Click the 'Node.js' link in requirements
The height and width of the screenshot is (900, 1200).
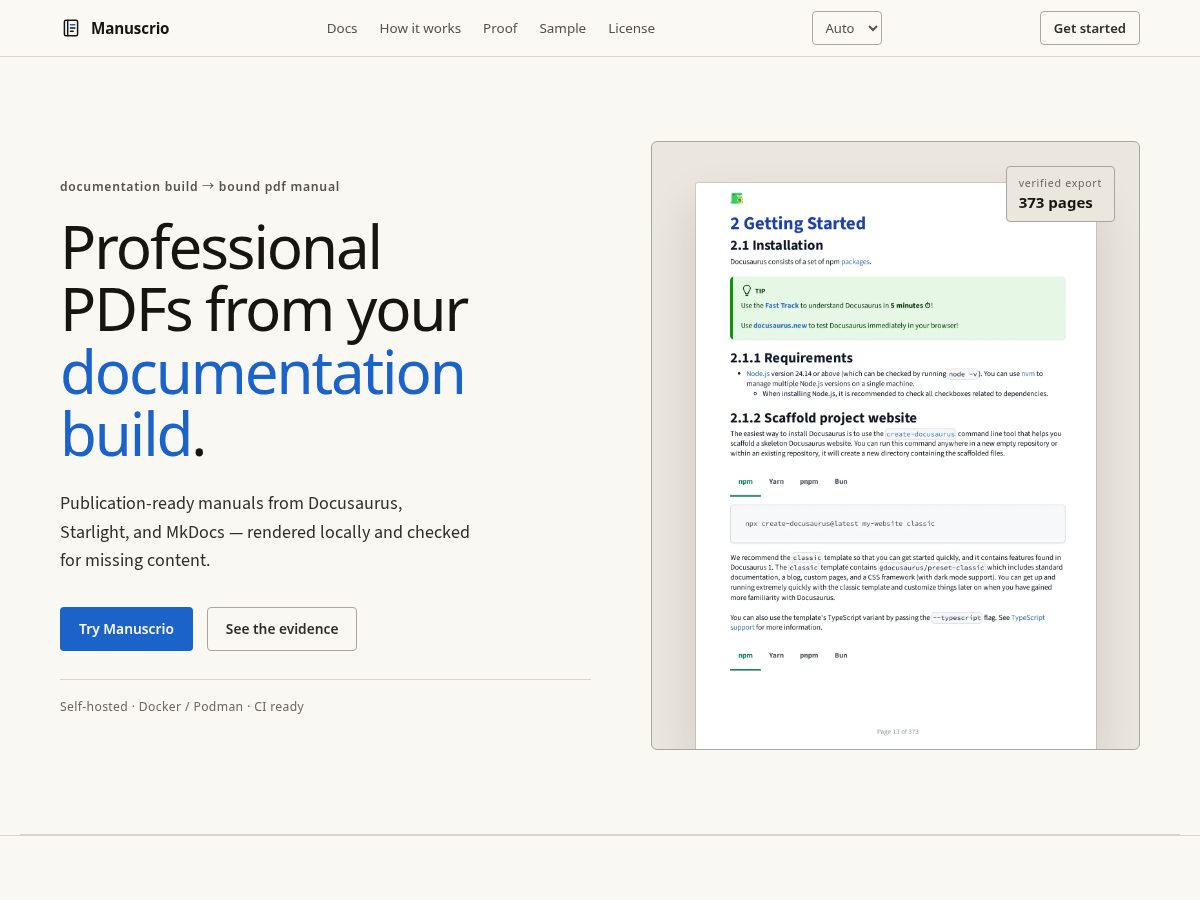pyautogui.click(x=758, y=374)
